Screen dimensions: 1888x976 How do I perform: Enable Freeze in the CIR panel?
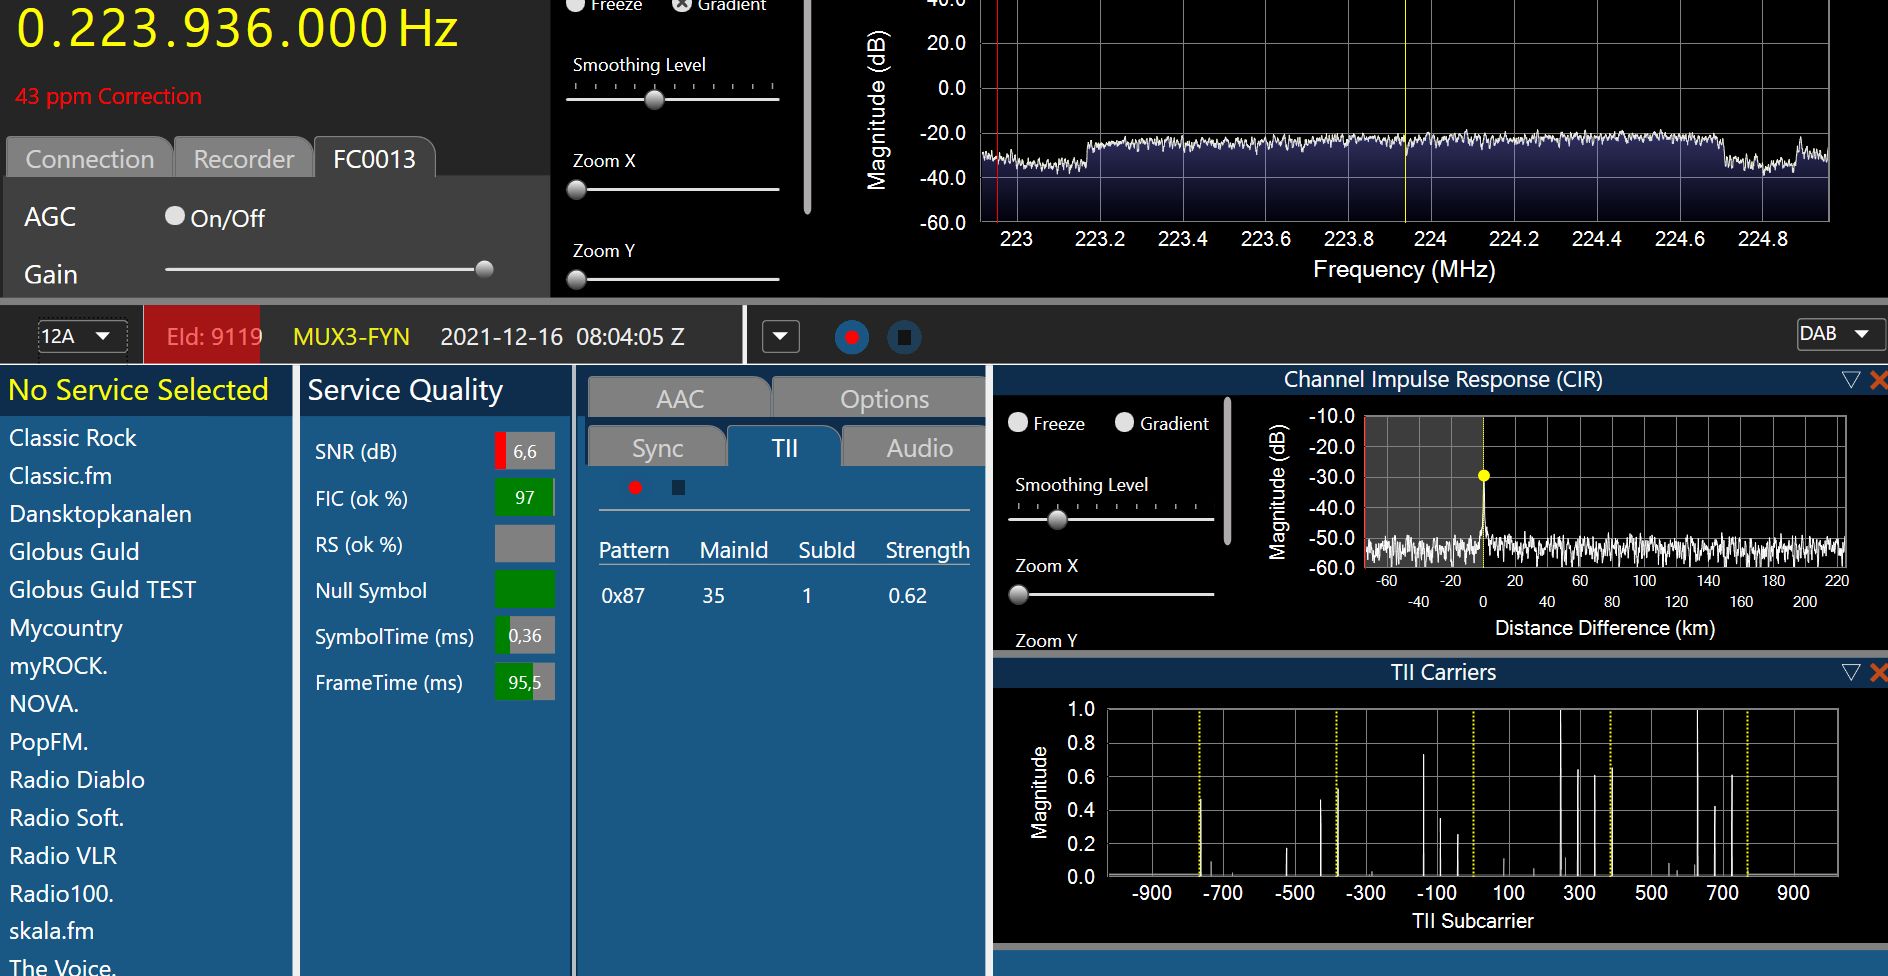(1018, 423)
